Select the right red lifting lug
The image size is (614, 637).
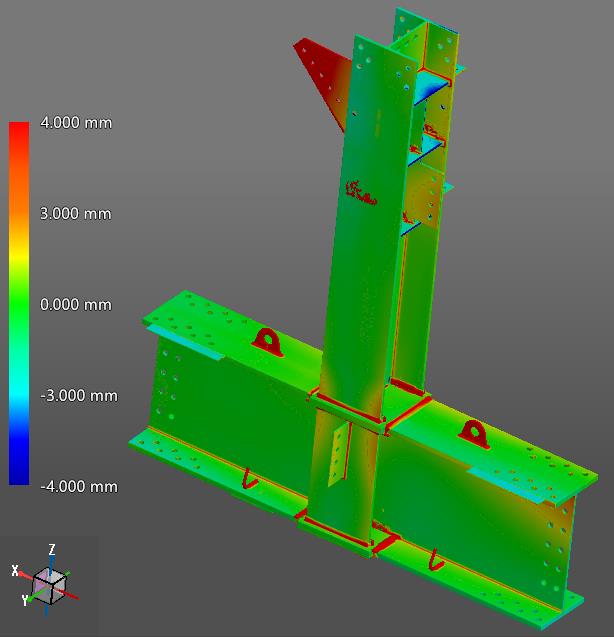click(472, 434)
